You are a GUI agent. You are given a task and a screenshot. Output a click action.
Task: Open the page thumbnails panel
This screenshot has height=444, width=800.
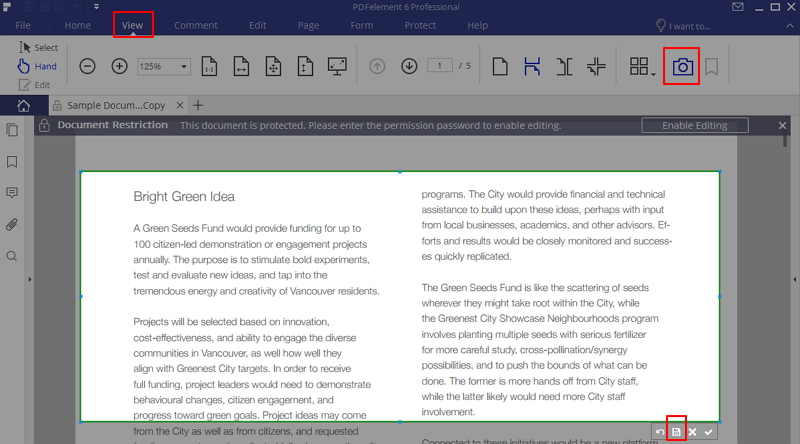(12, 130)
